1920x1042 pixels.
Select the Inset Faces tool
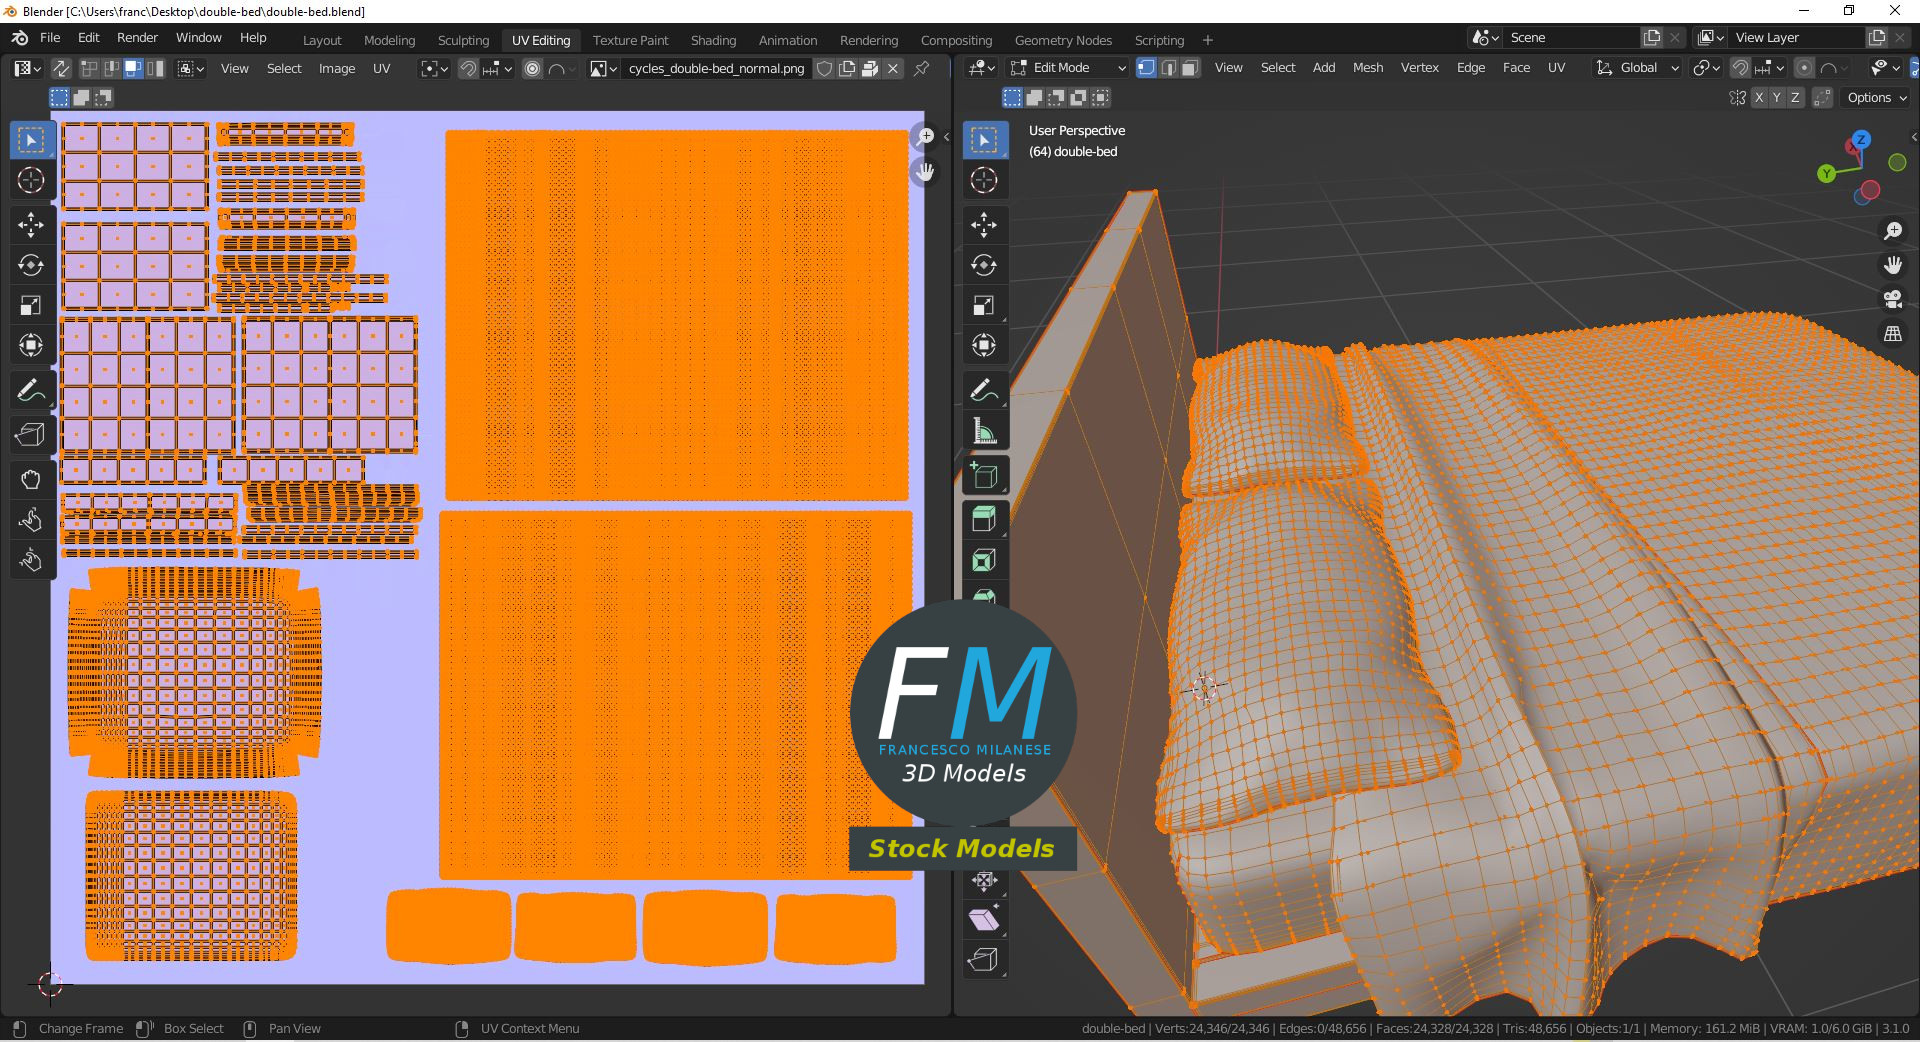984,560
